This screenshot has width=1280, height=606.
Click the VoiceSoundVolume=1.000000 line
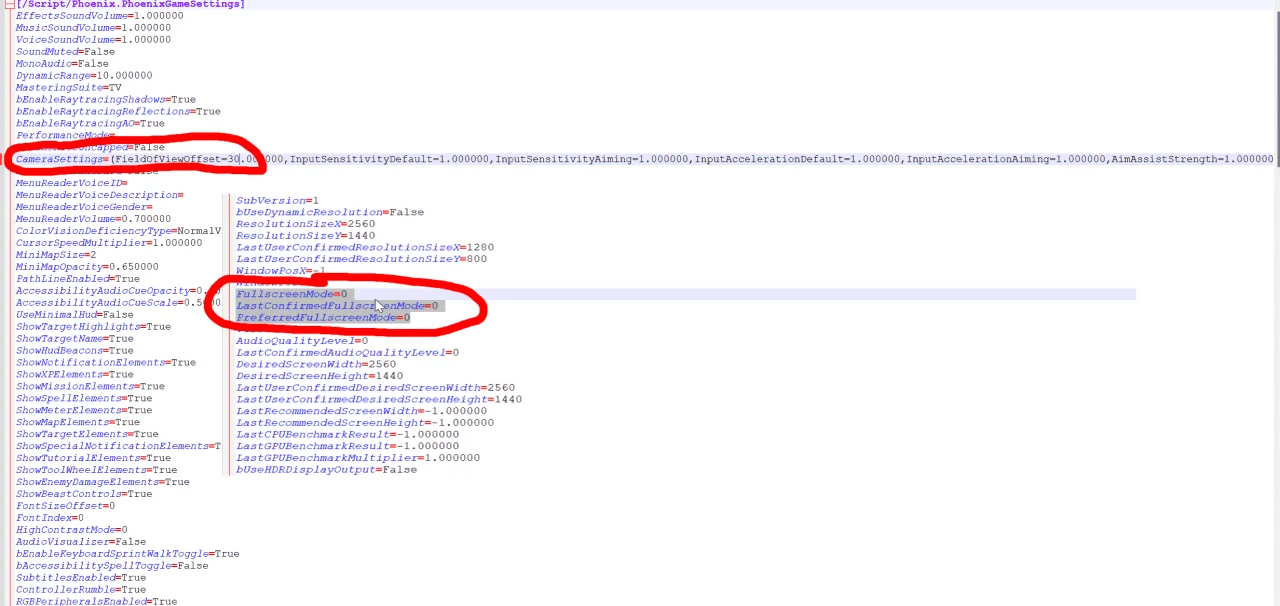93,40
